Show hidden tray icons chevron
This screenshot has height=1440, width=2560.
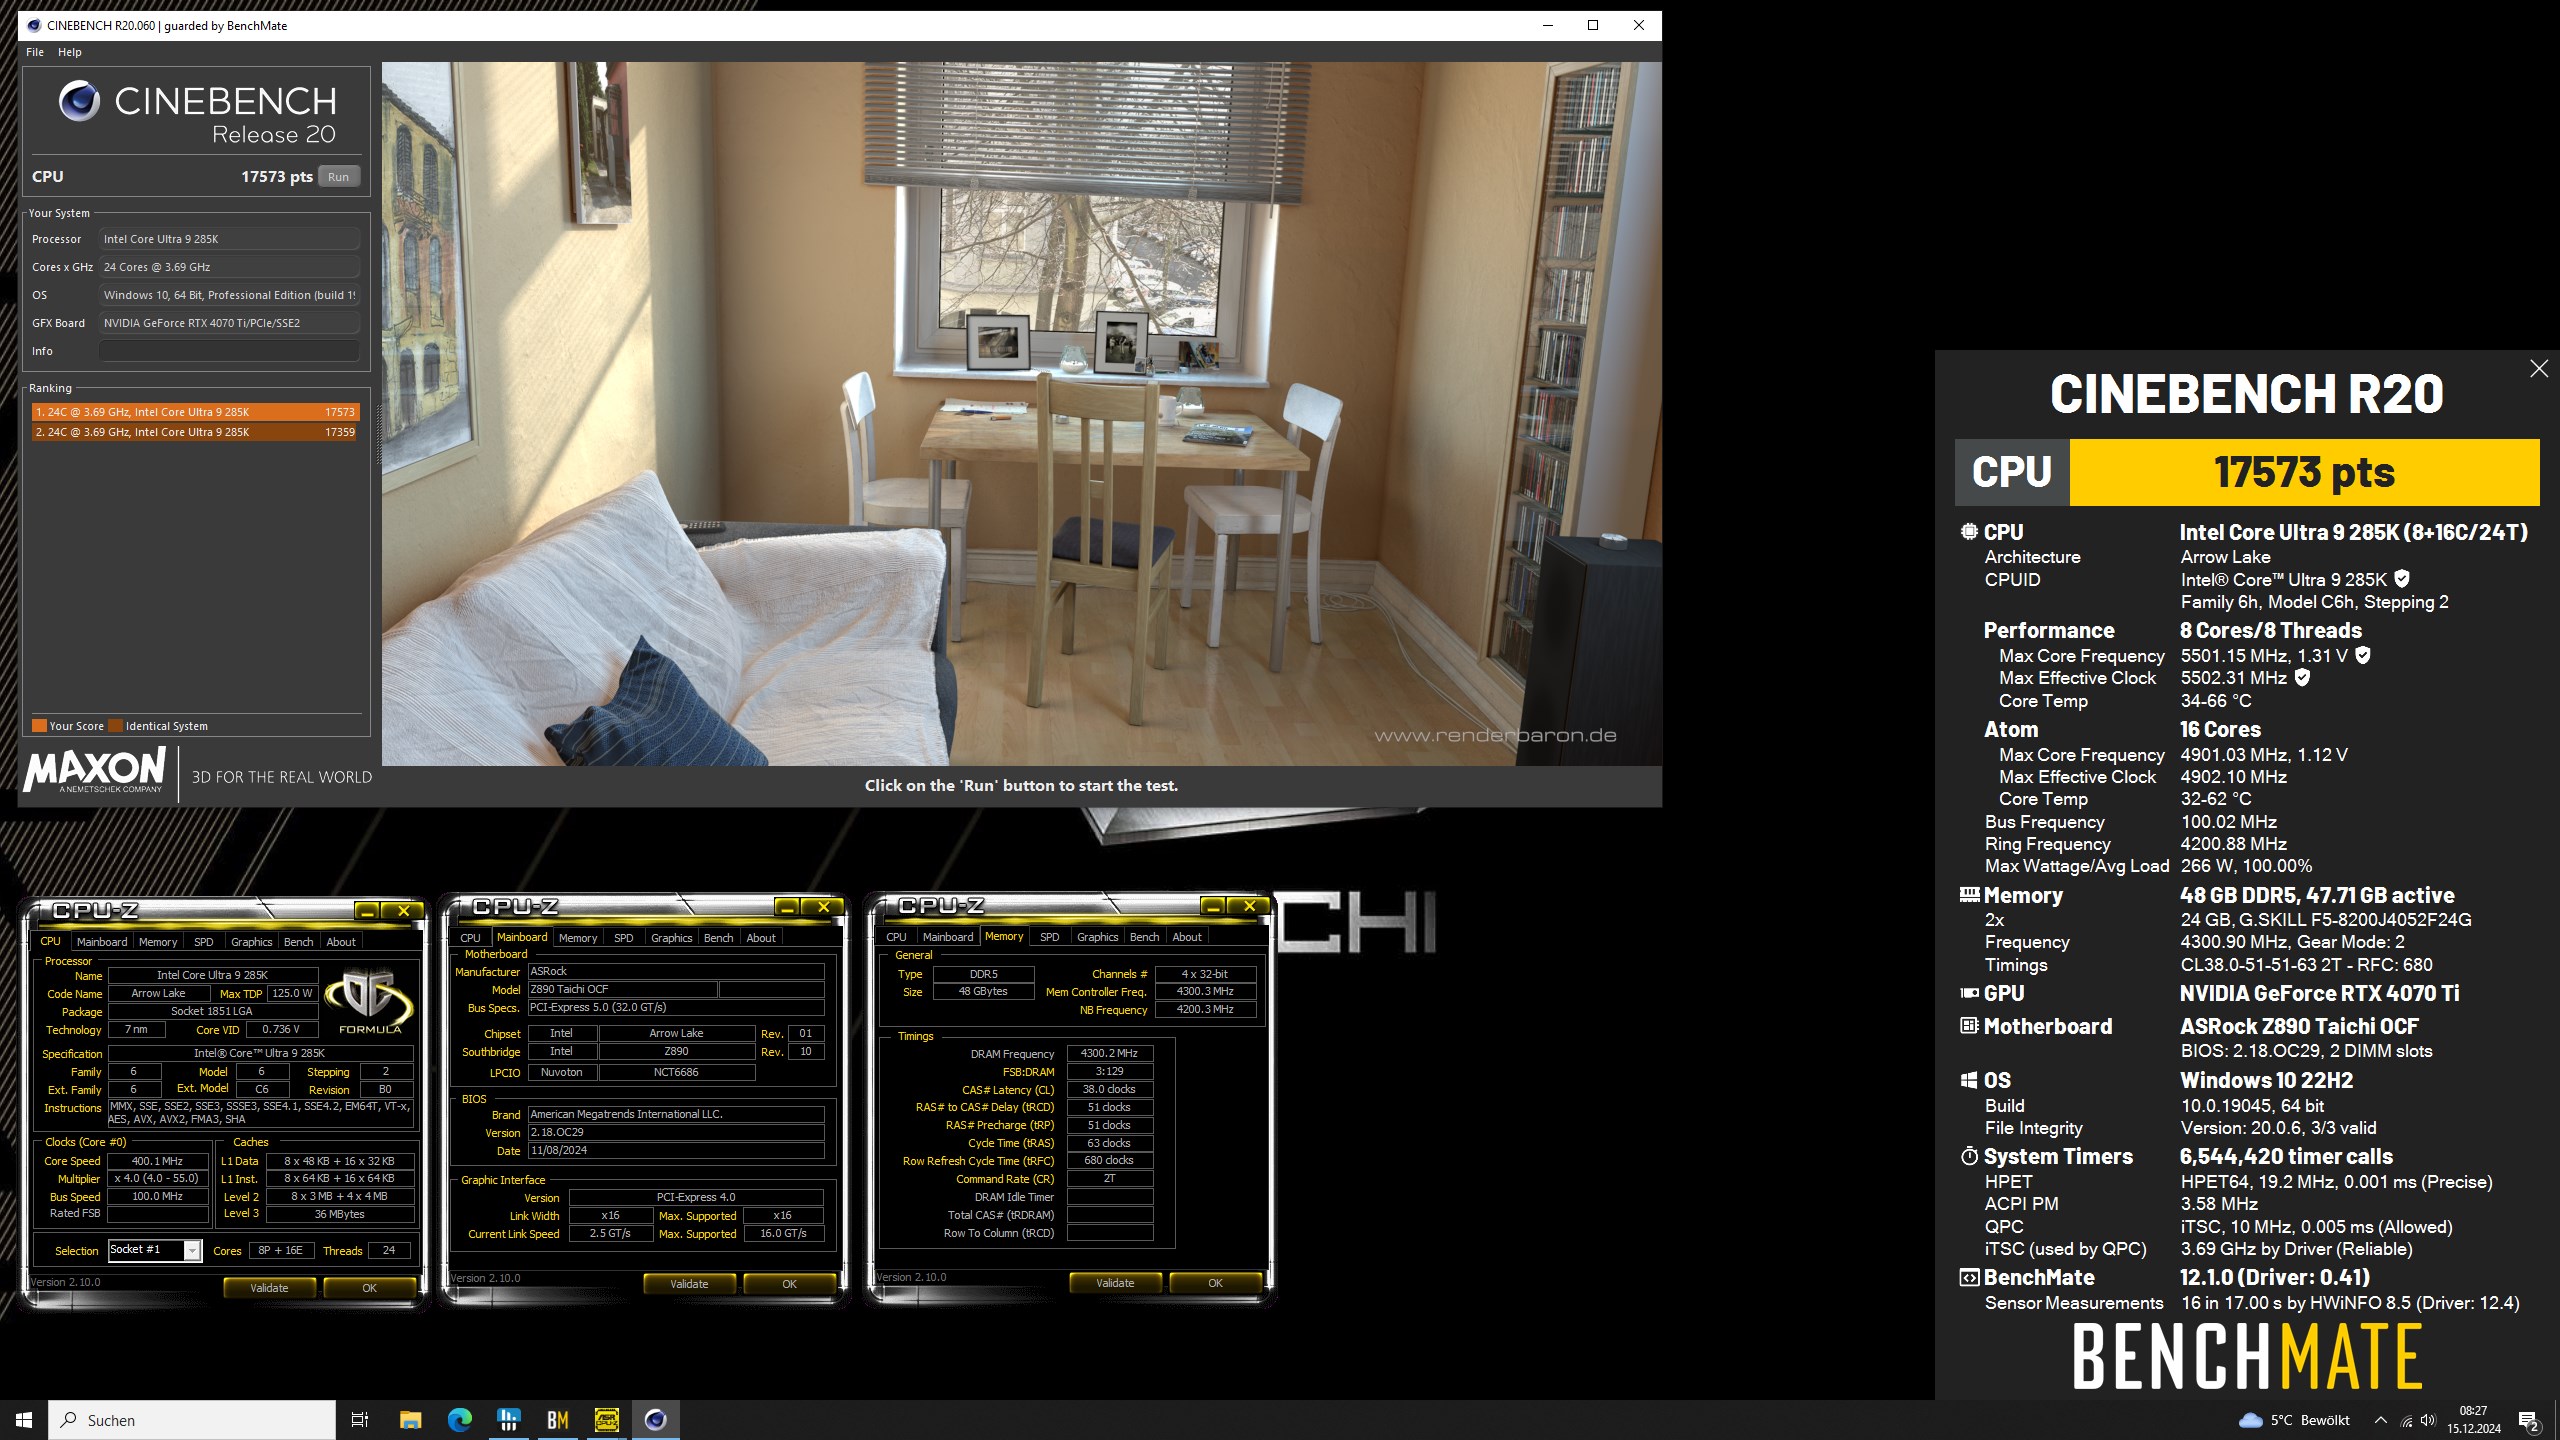[2381, 1421]
